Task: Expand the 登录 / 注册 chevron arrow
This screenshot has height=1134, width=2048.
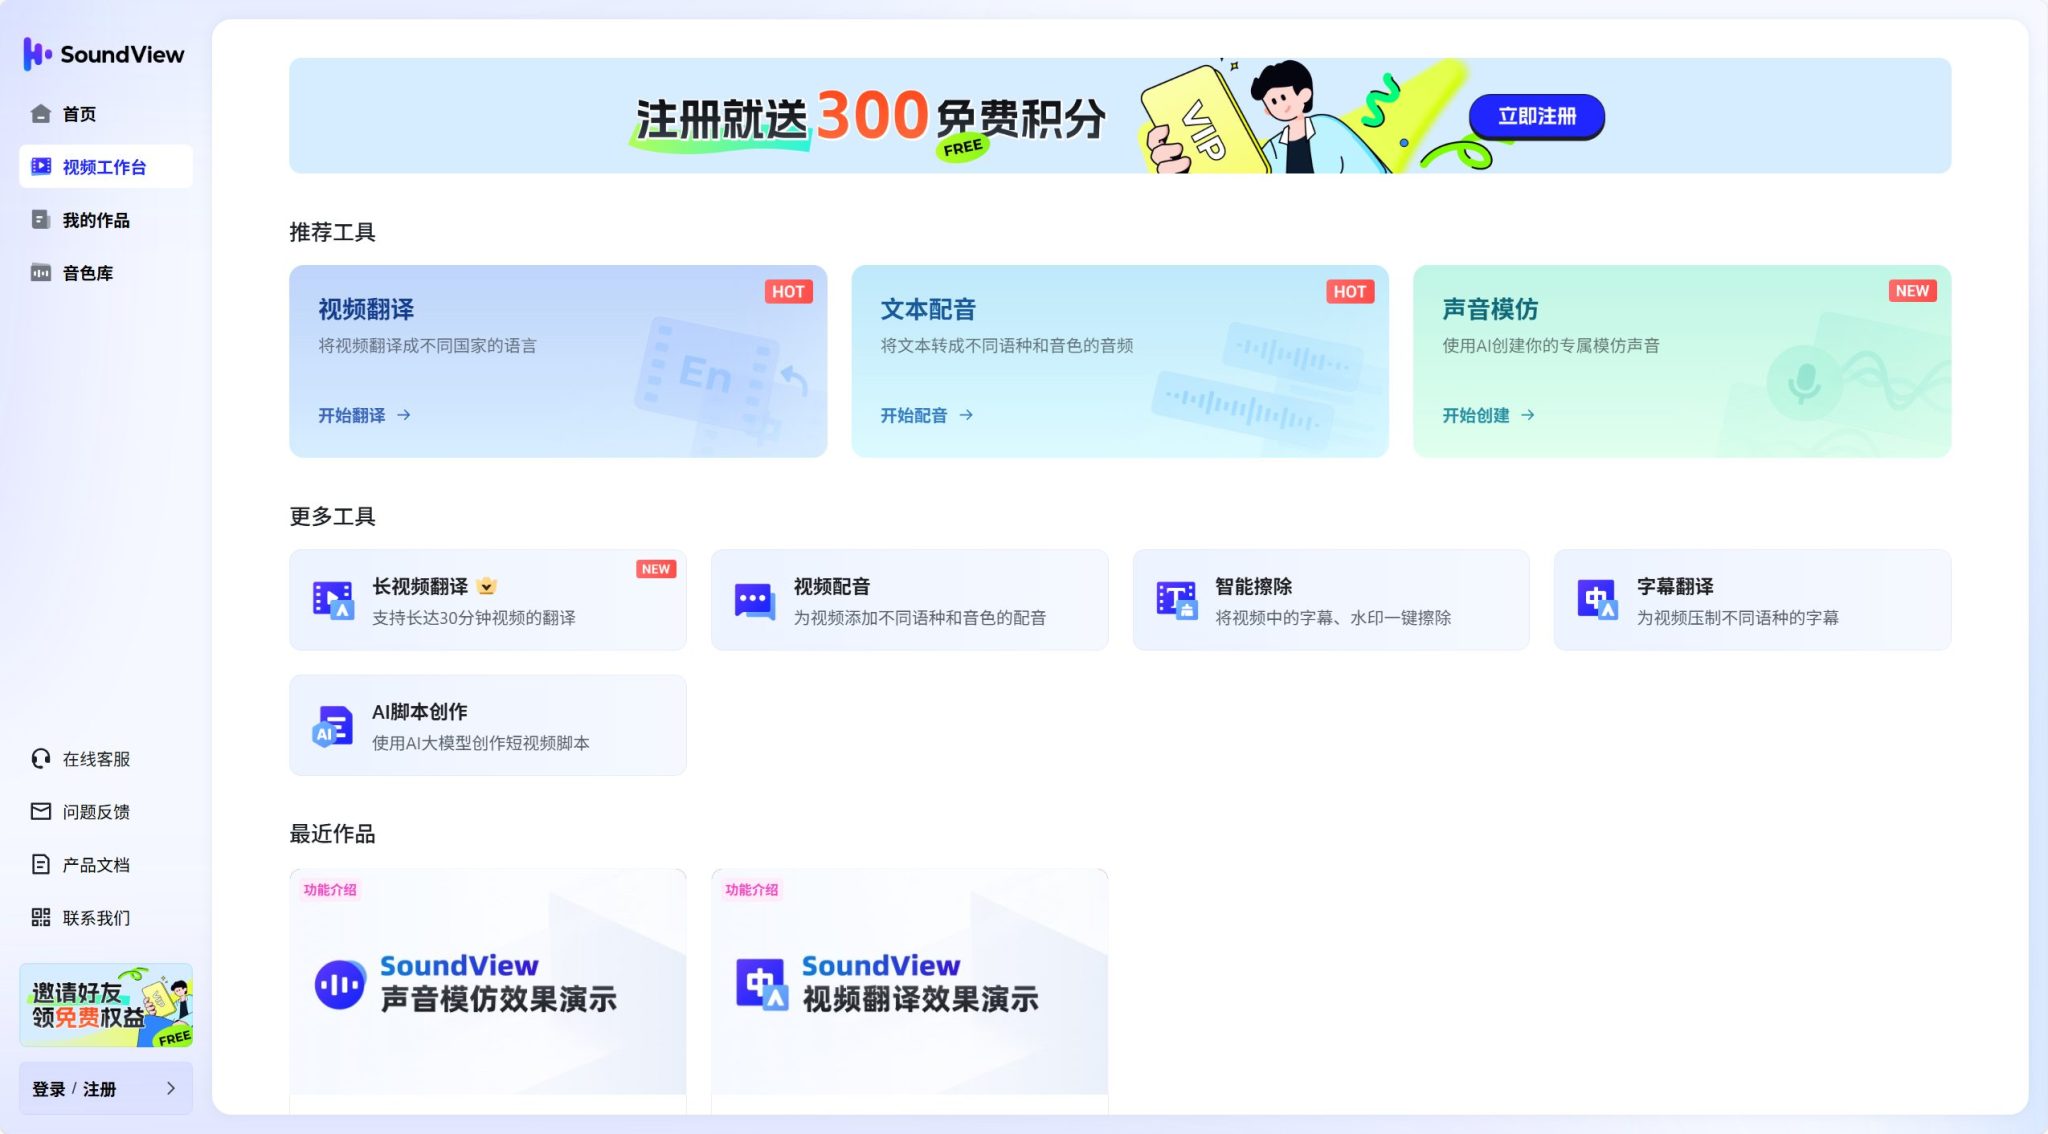Action: 171,1089
